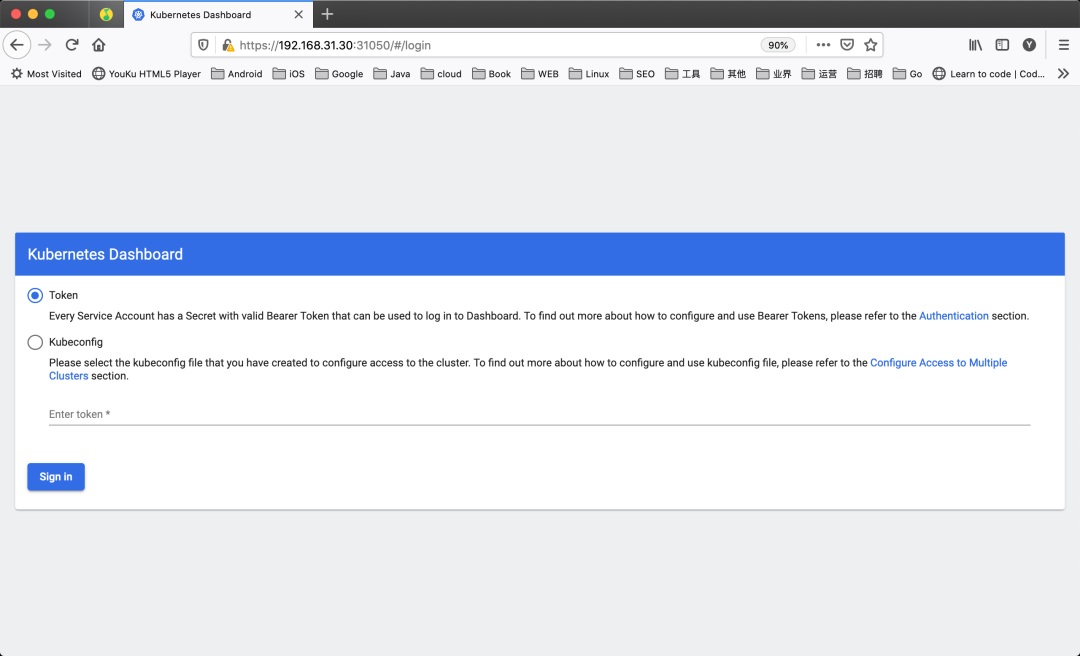The width and height of the screenshot is (1080, 656).
Task: Click the Kubernetes Dashboard header title
Action: [105, 254]
